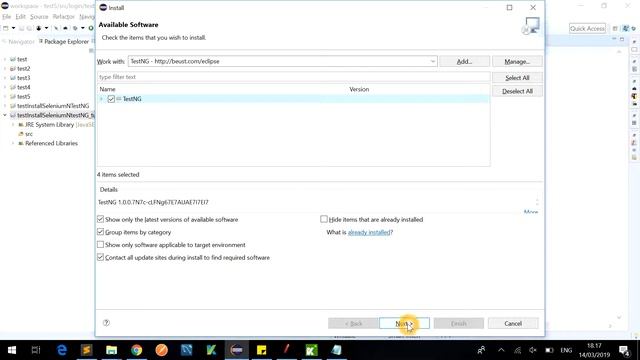Image resolution: width=640 pixels, height=360 pixels.
Task: Open the Work with site dropdown
Action: (x=432, y=61)
